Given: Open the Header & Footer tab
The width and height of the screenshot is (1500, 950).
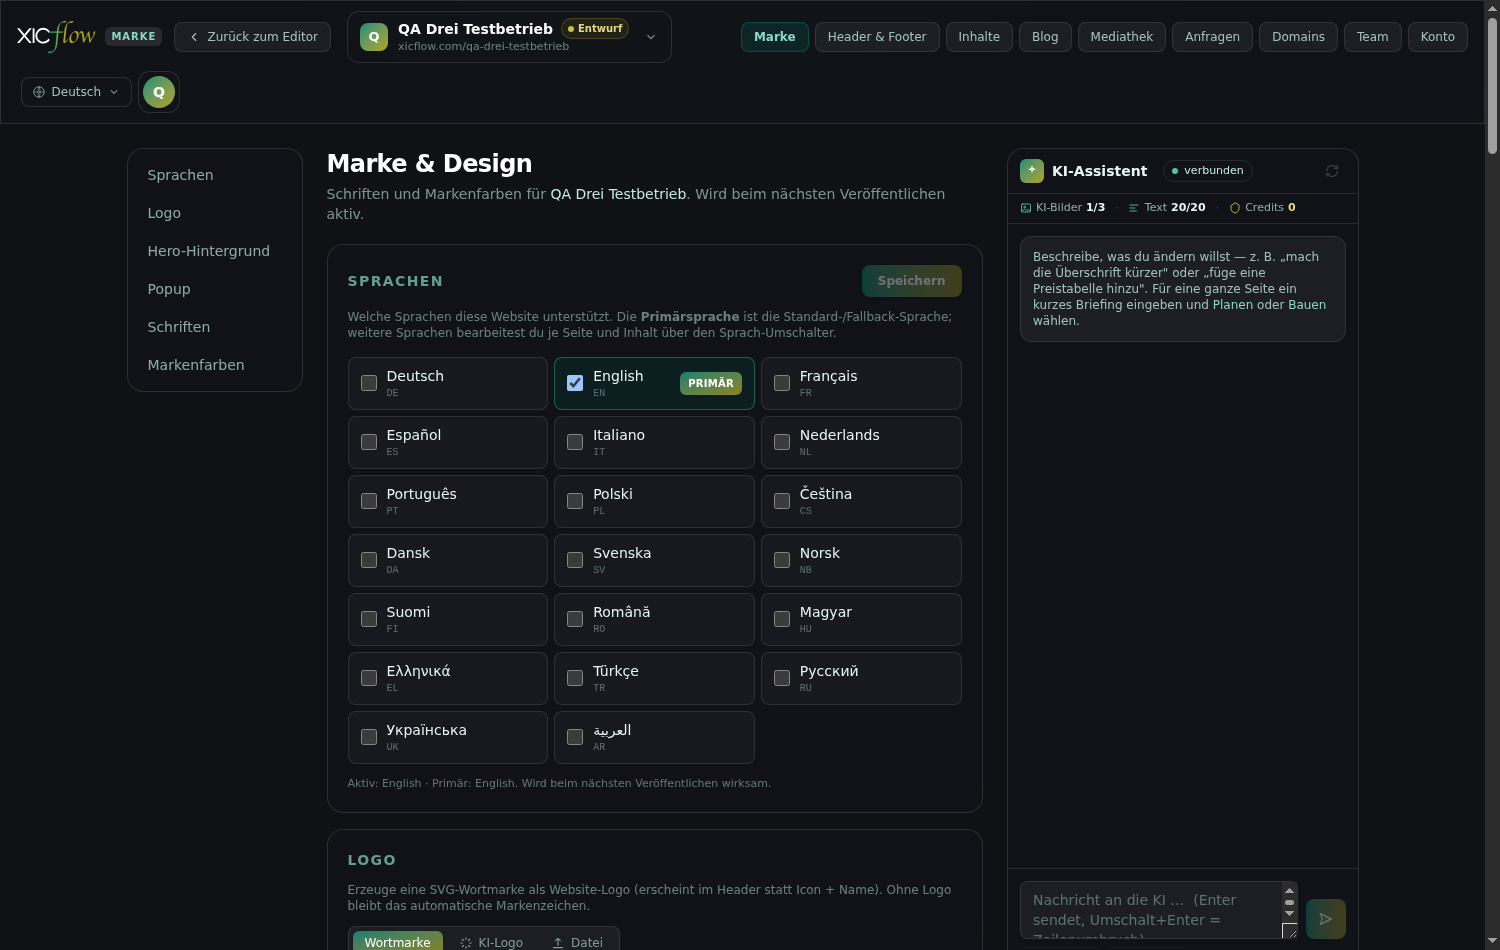Looking at the screenshot, I should point(877,37).
